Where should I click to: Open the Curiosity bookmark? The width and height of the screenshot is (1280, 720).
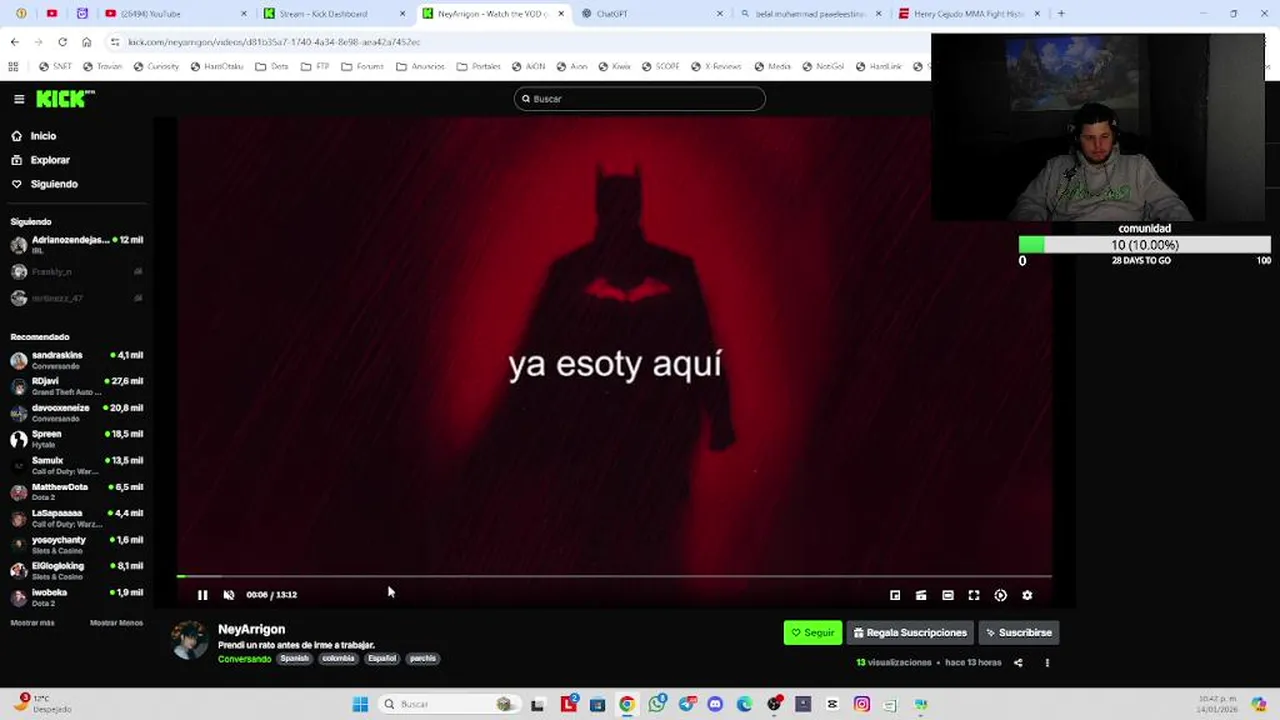tap(157, 67)
